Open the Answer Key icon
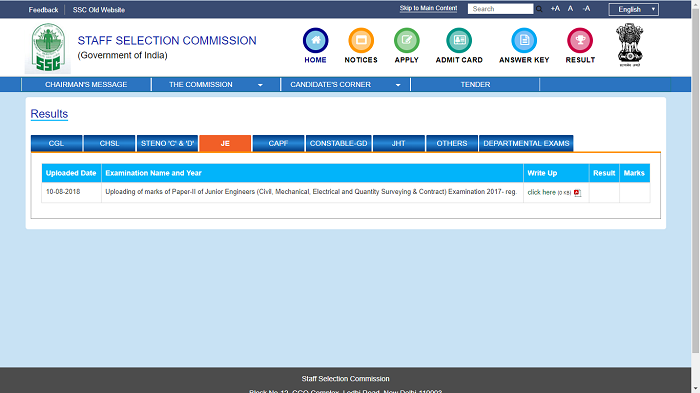 coord(524,41)
